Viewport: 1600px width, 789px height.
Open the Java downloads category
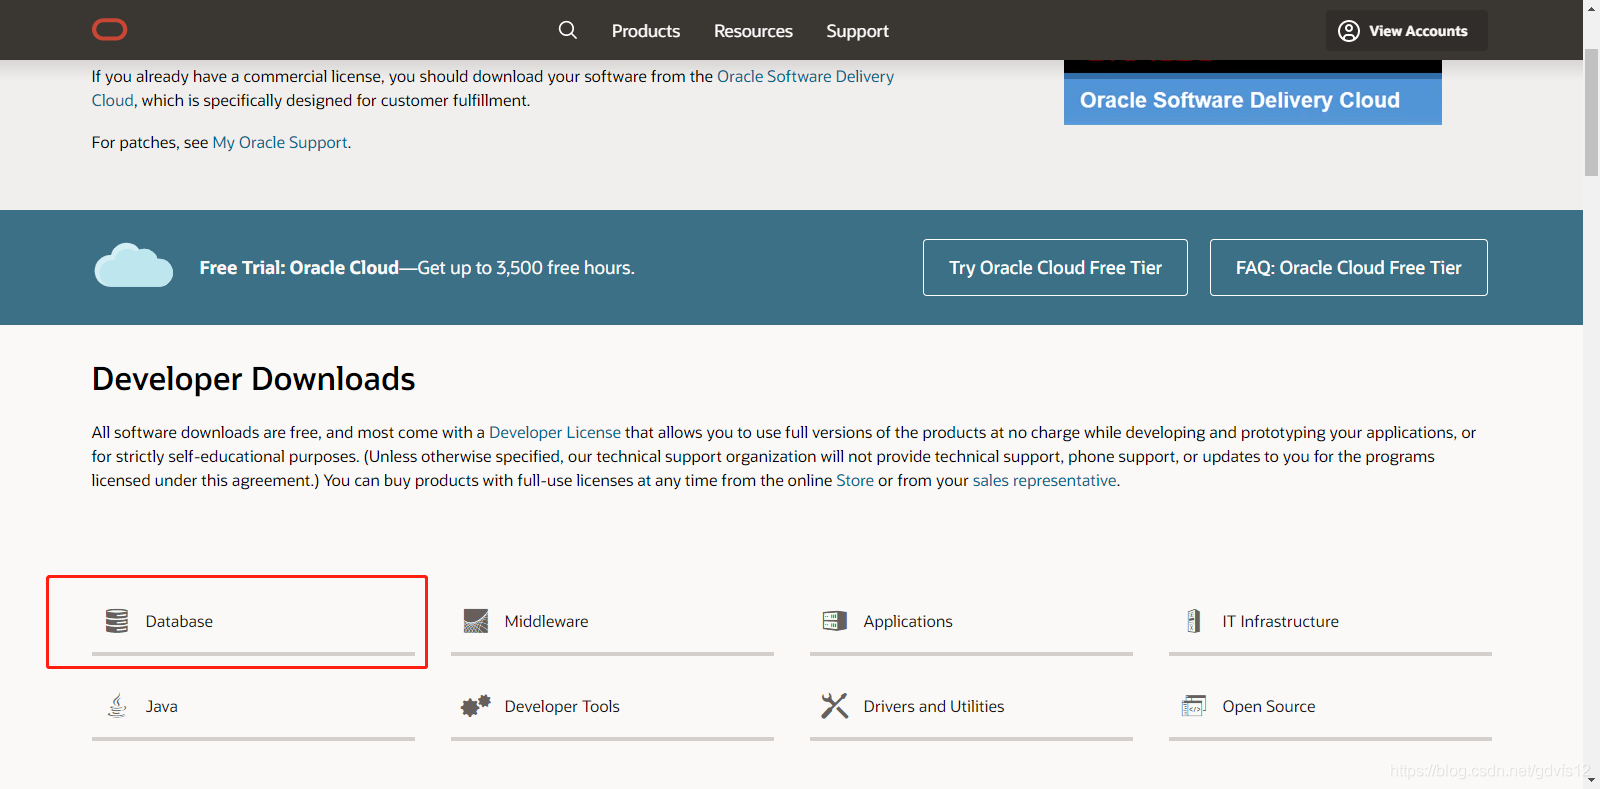point(253,706)
